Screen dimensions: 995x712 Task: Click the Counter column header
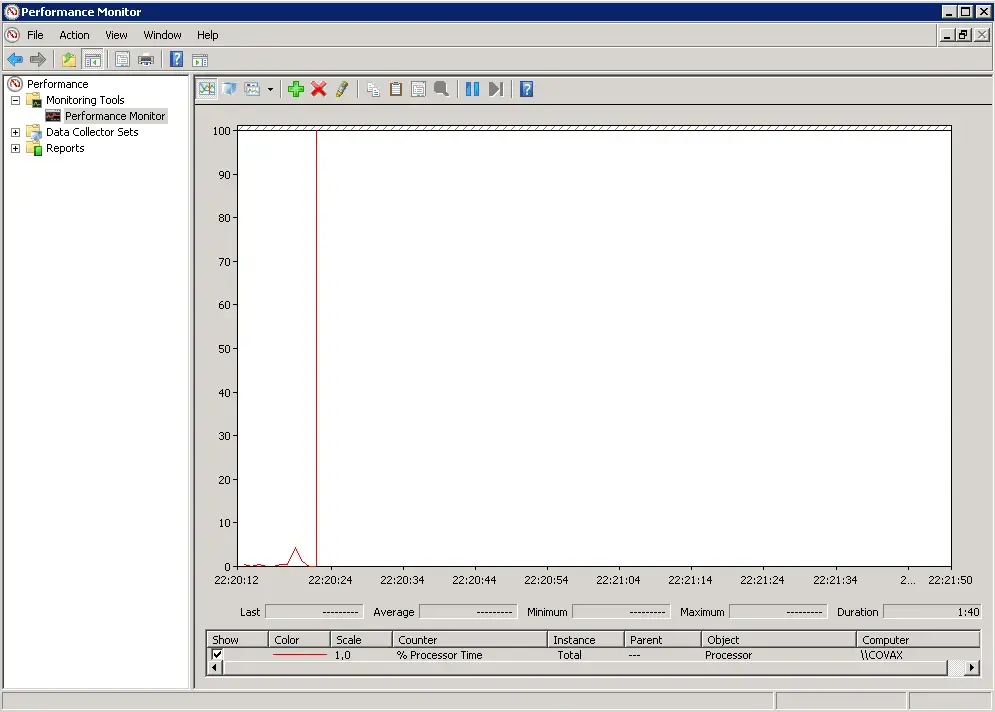click(x=470, y=639)
